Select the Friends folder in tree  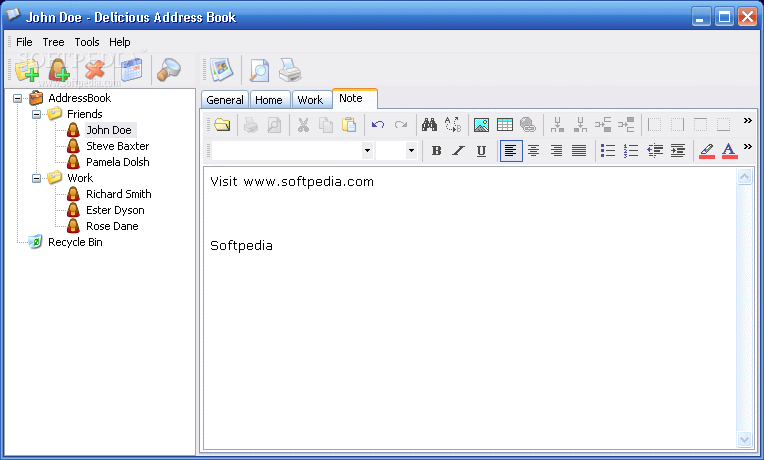(x=84, y=114)
